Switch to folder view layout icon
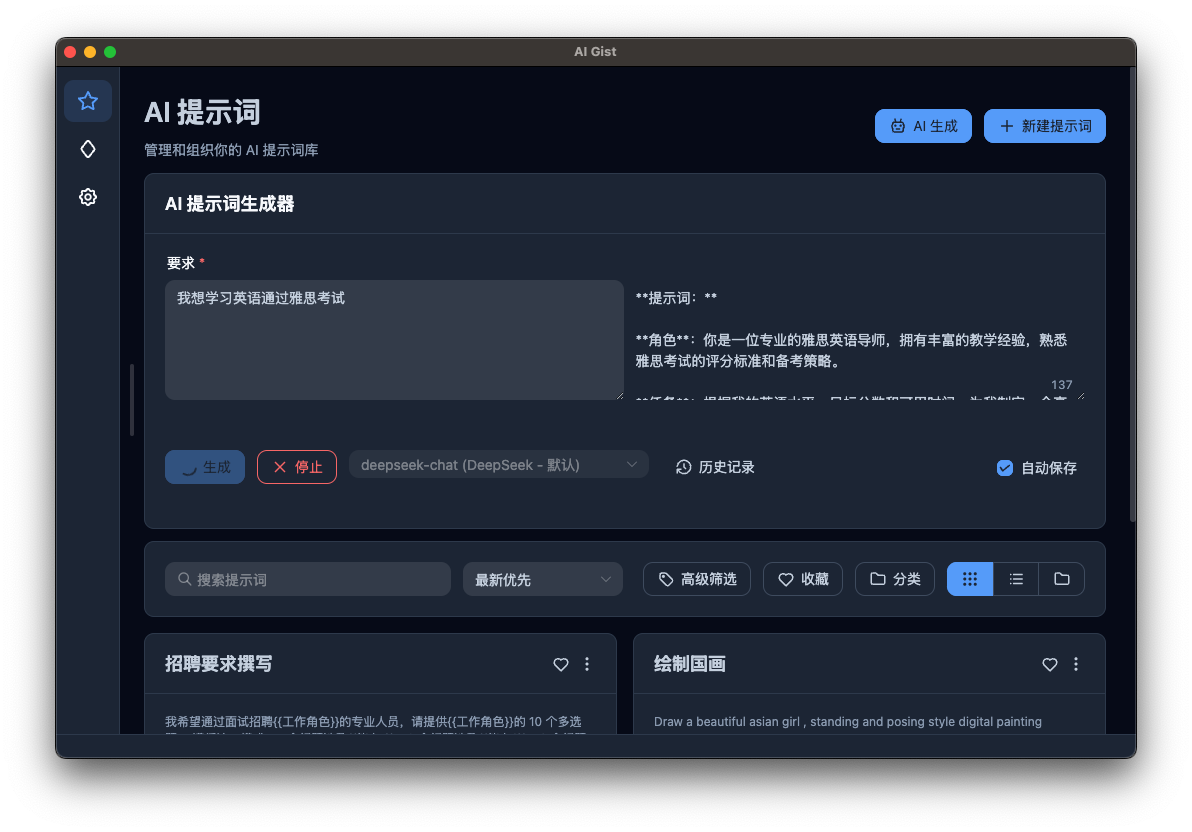 pyautogui.click(x=1061, y=578)
